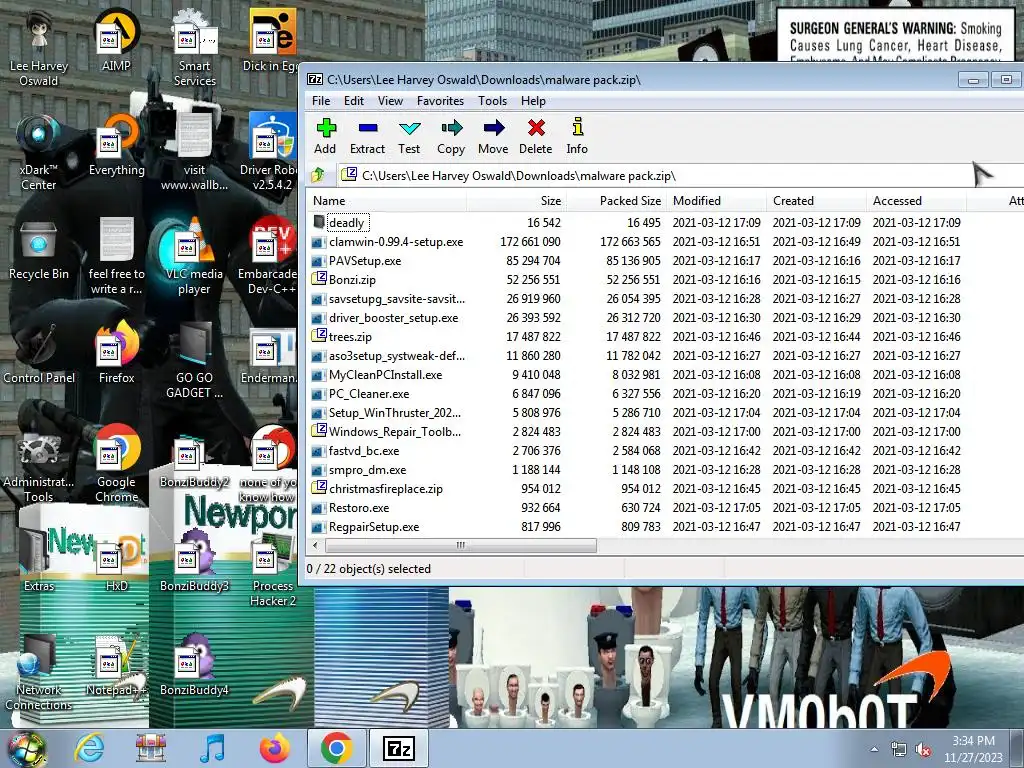1024x768 pixels.
Task: Open the Windows Start menu orb
Action: (x=27, y=748)
